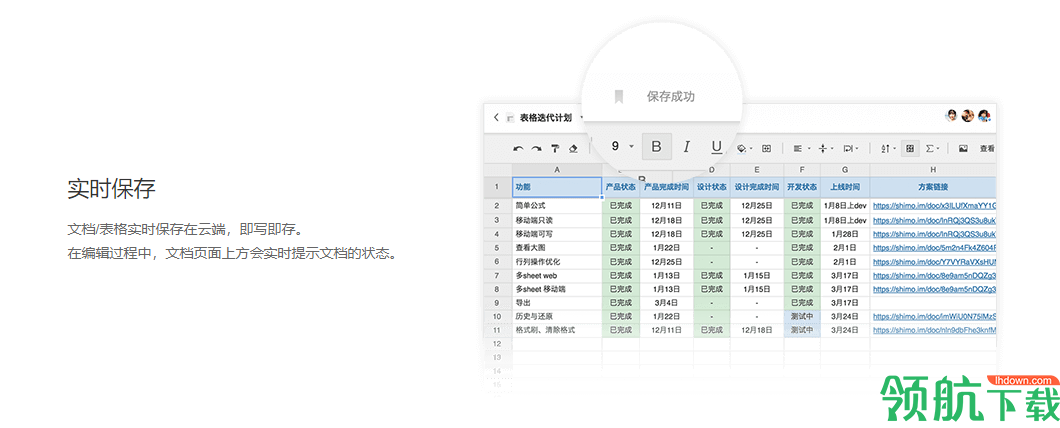Image resolution: width=1060 pixels, height=428 pixels.
Task: Select the 移动端只读 cell
Action: tap(557, 220)
